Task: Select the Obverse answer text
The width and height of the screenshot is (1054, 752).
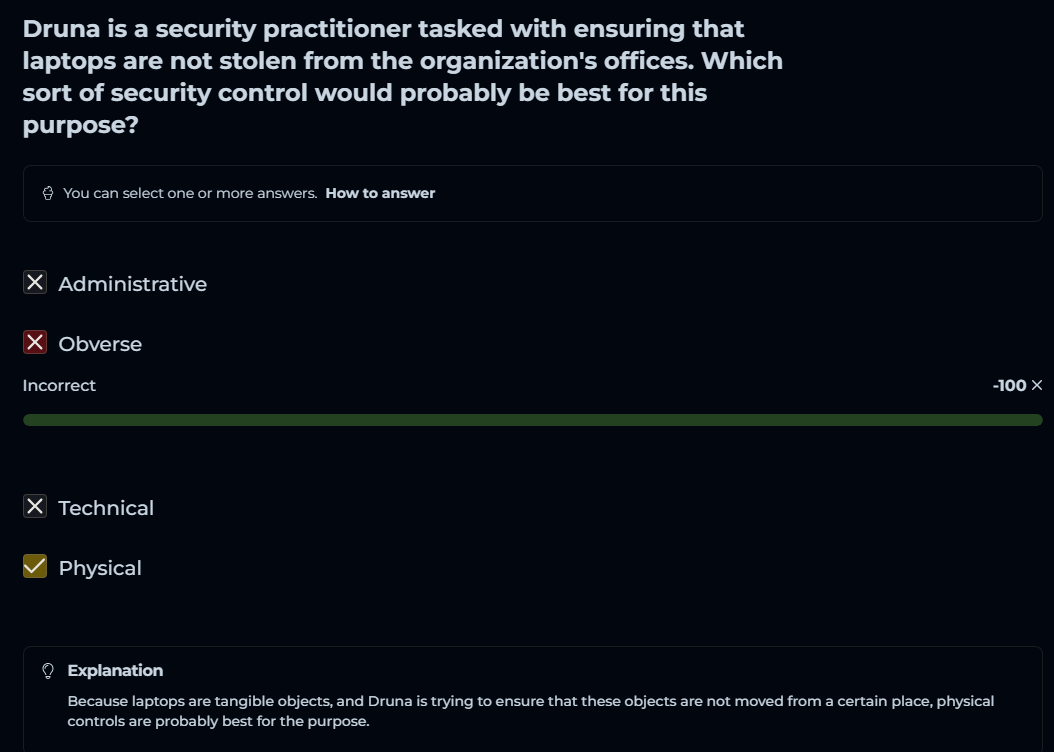Action: [100, 344]
